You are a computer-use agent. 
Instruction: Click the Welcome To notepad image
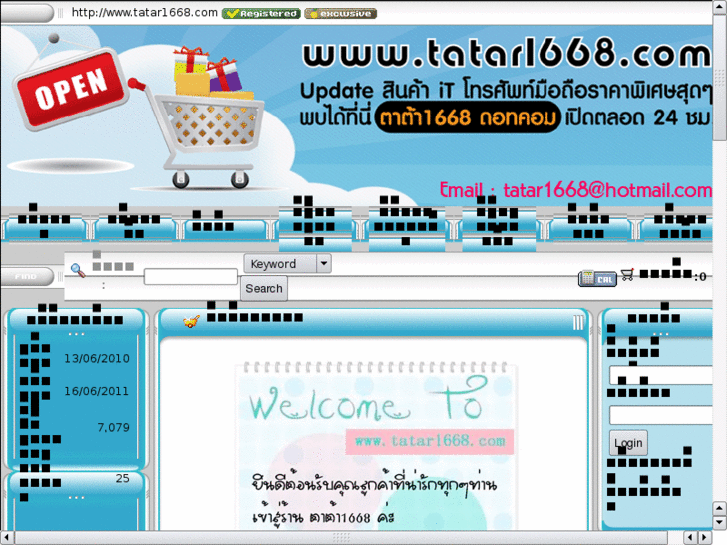click(376, 445)
